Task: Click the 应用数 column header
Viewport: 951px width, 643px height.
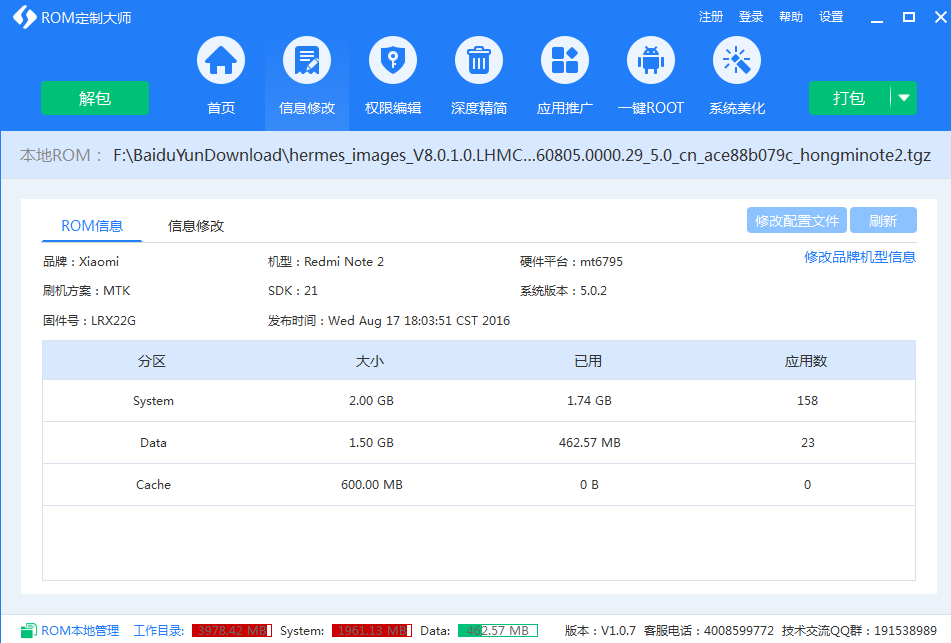Action: click(x=806, y=362)
